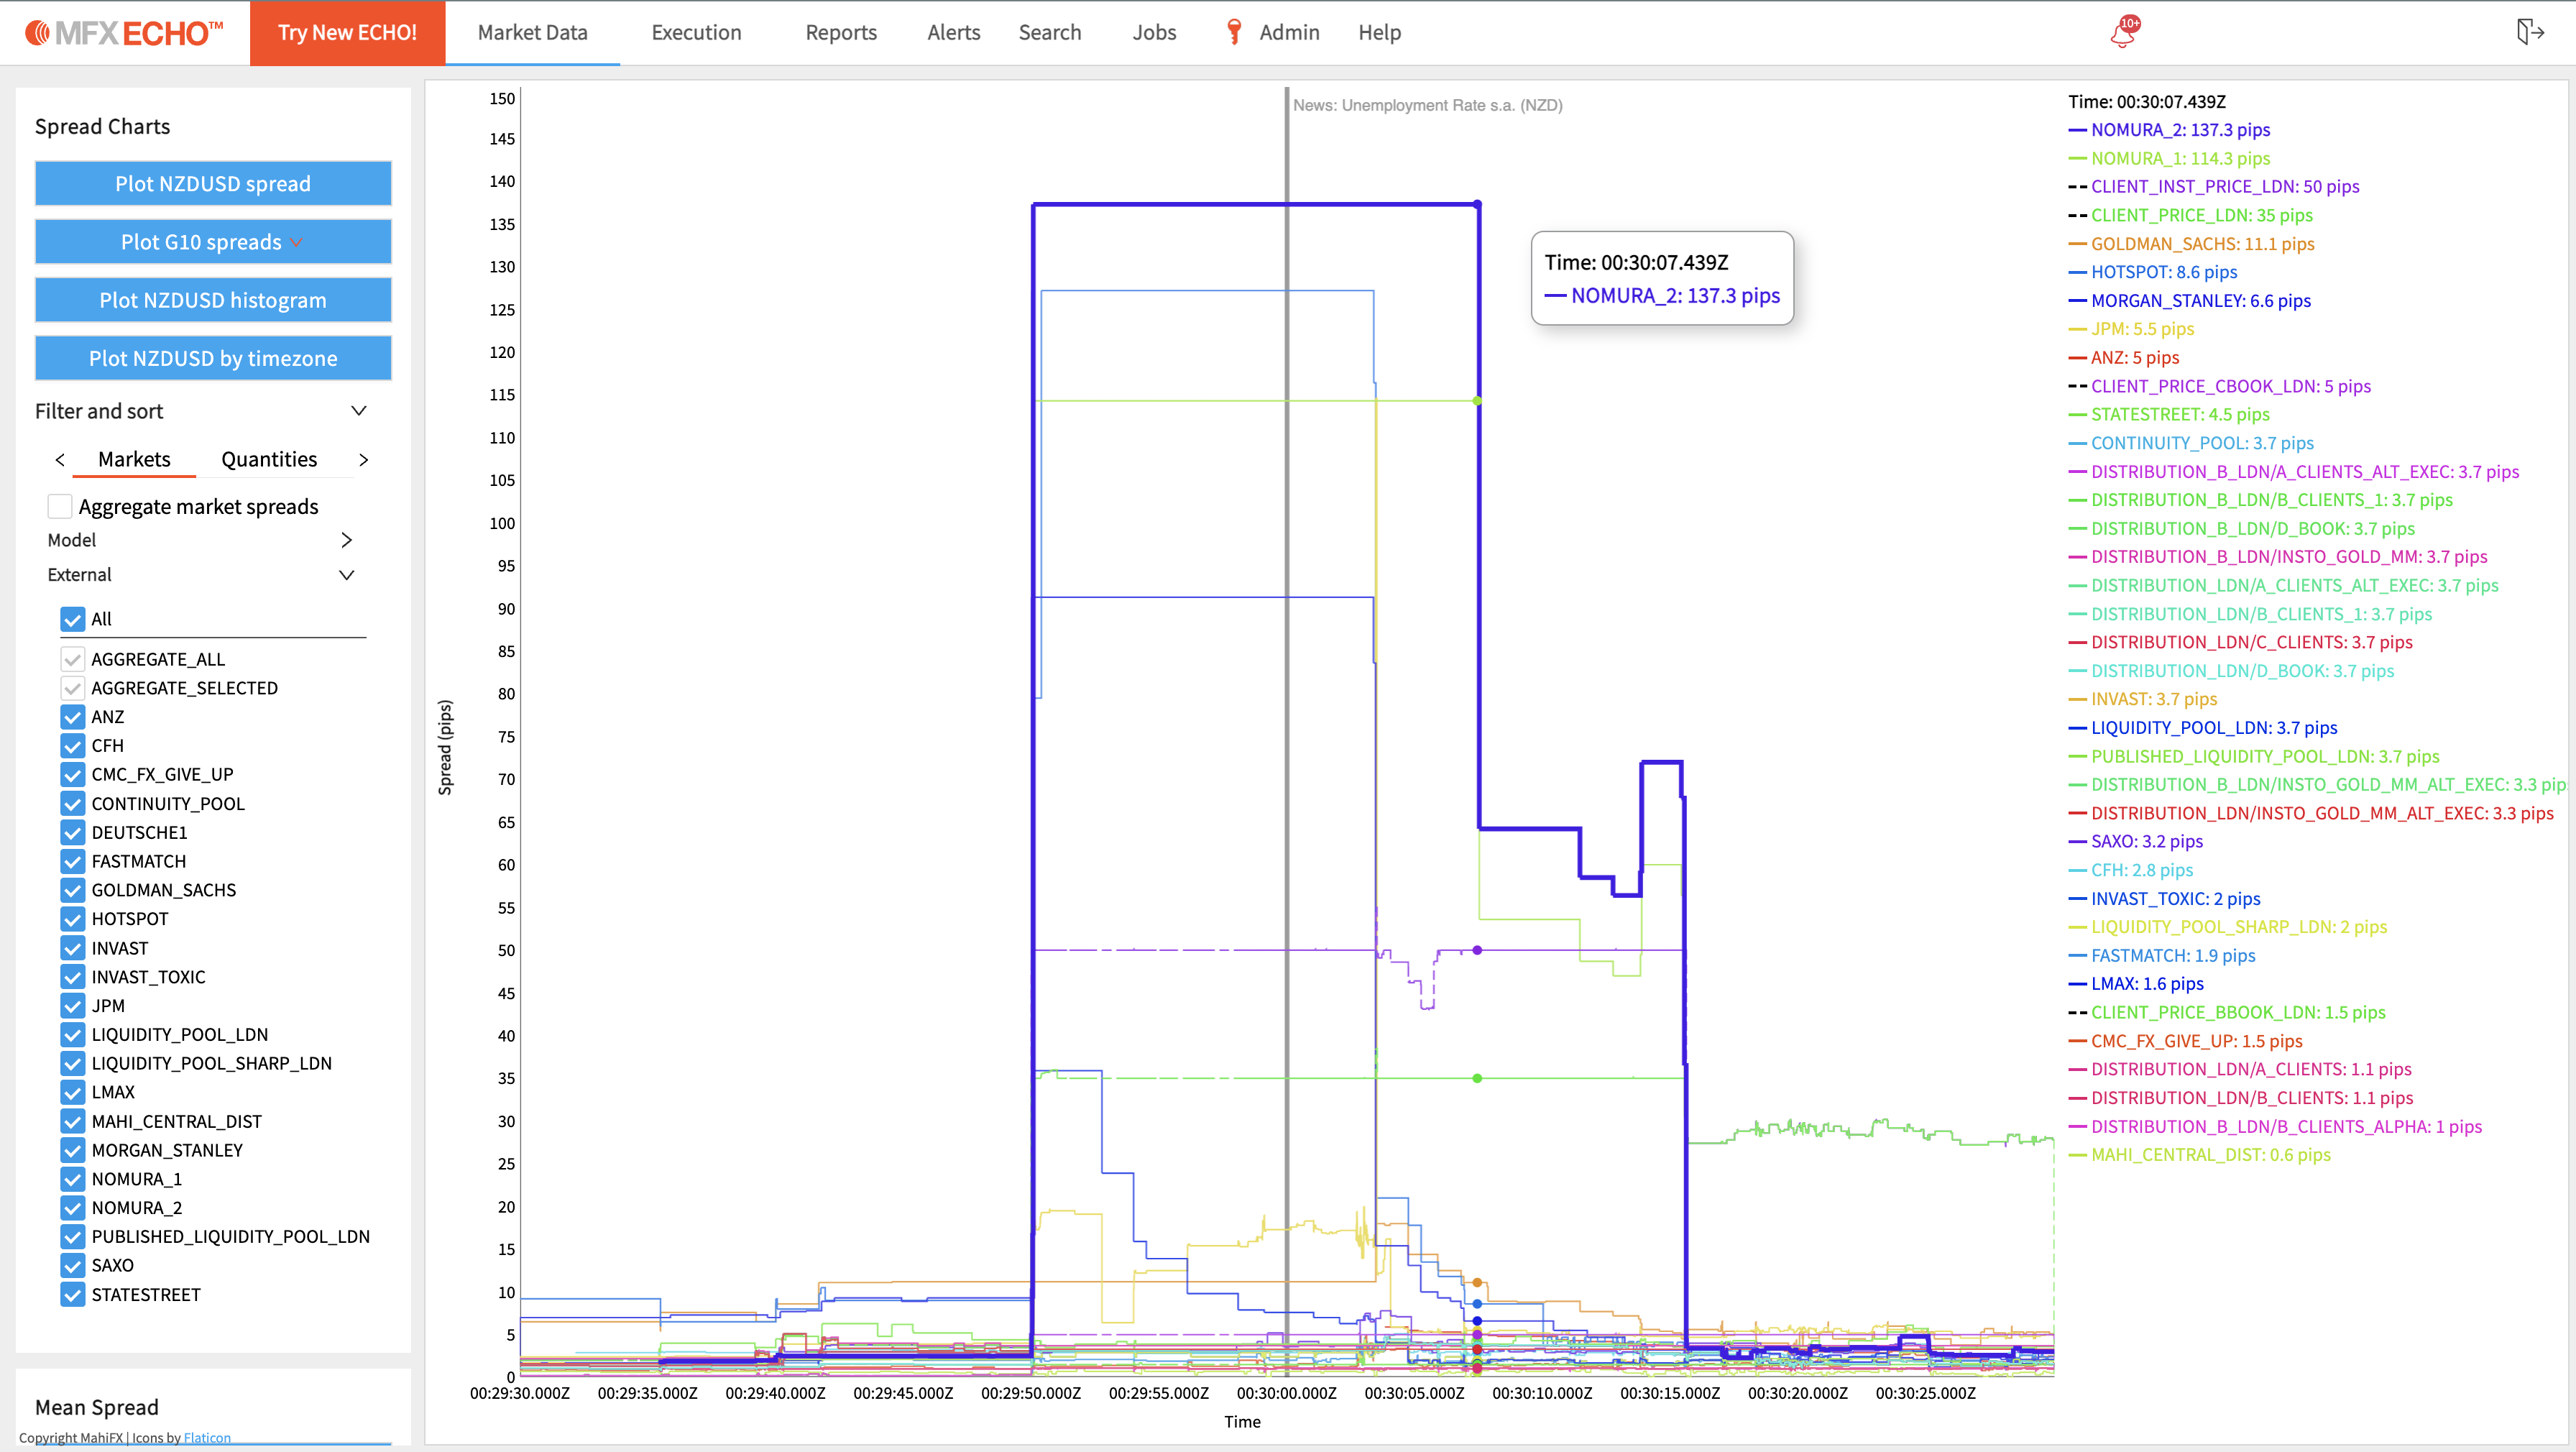Open the Reports menu
The image size is (2576, 1452).
[x=841, y=33]
